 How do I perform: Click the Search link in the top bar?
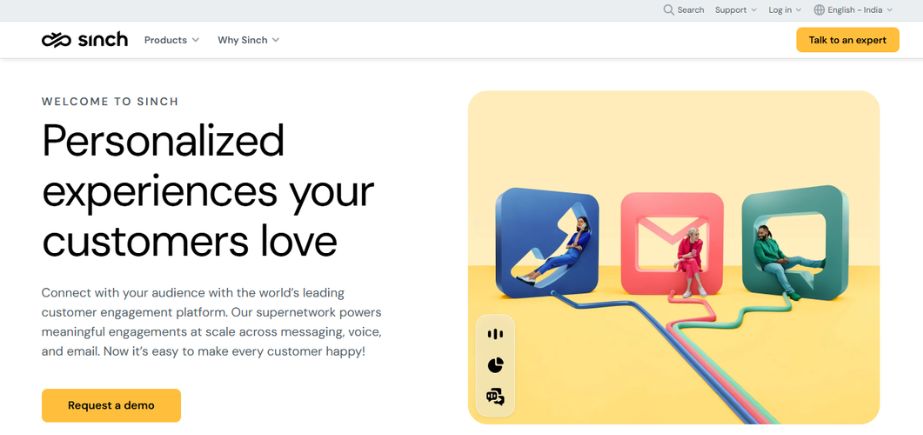coord(683,10)
